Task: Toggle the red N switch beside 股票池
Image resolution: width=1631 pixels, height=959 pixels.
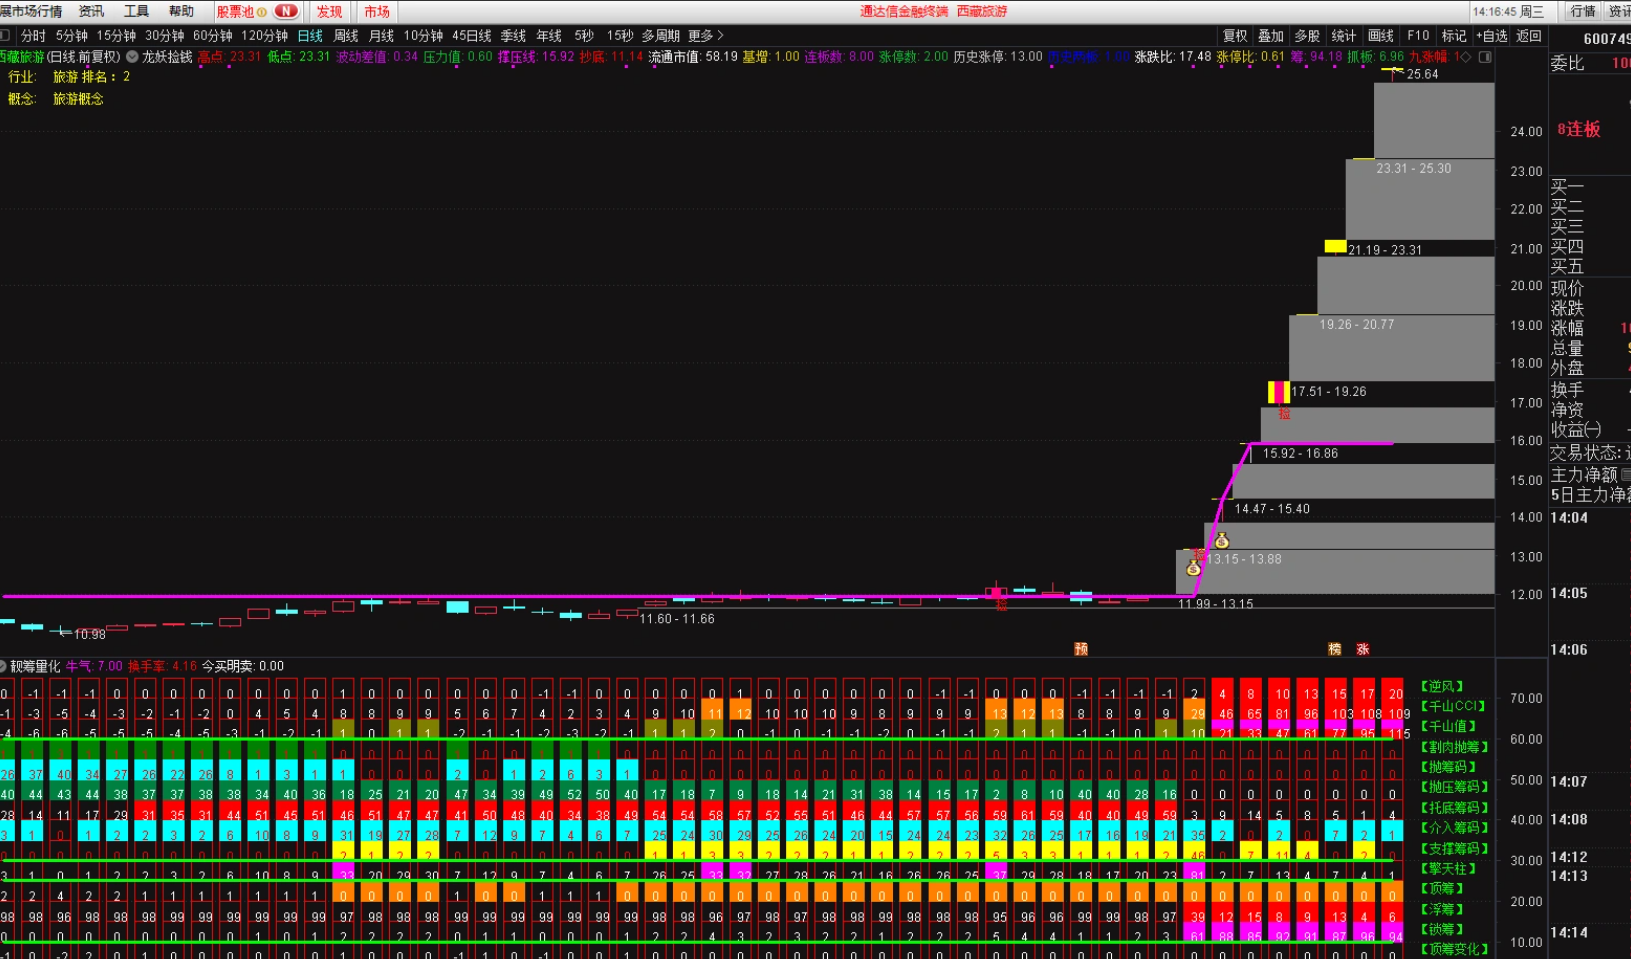Action: (x=286, y=11)
